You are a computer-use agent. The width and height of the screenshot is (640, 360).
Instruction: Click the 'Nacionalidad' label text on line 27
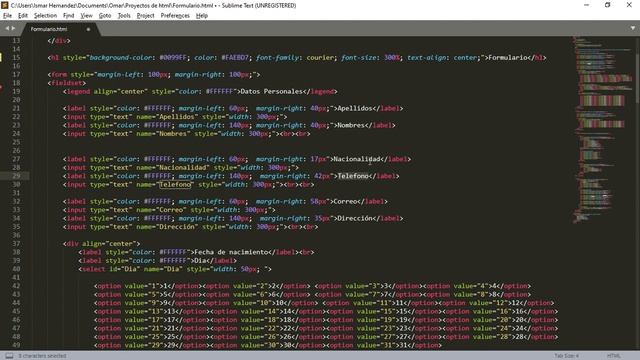[x=357, y=159]
